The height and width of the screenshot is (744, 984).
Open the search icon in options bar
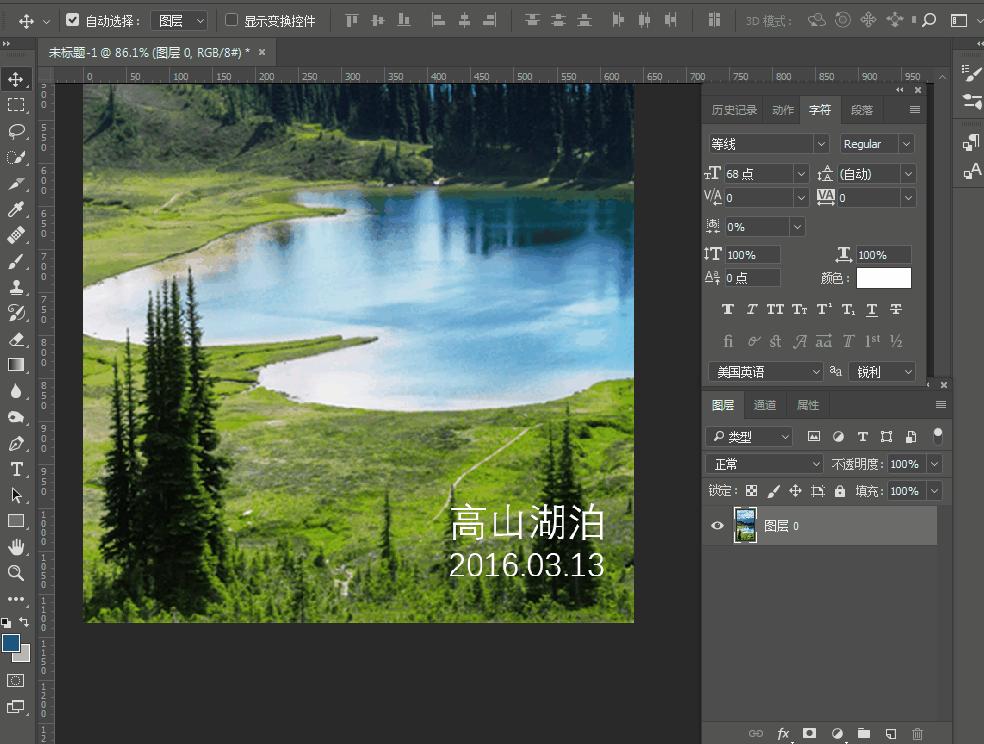click(x=929, y=20)
